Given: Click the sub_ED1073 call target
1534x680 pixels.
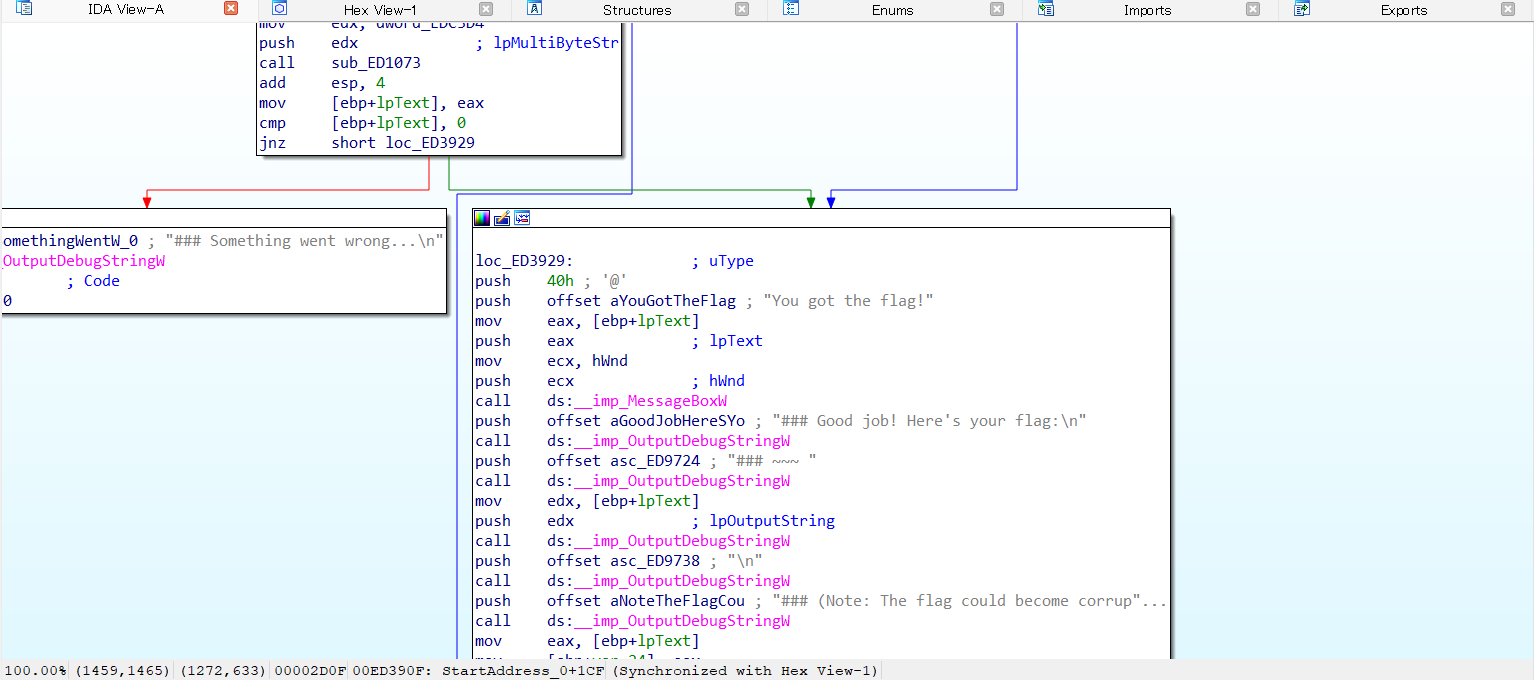Looking at the screenshot, I should point(376,63).
